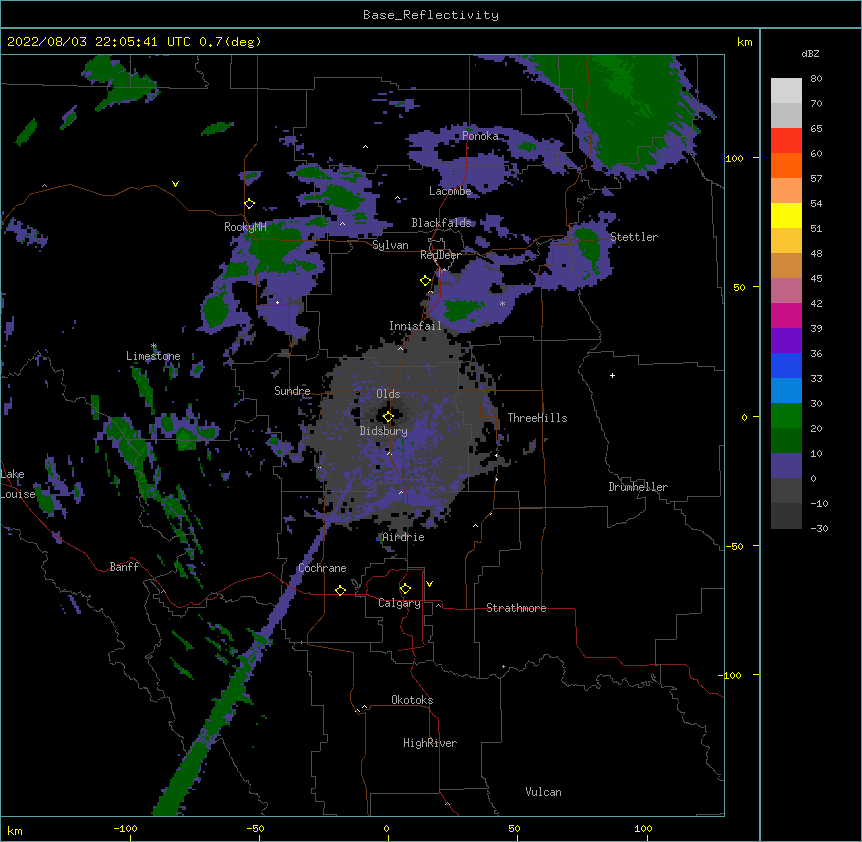Click the Lake Louise label
The height and width of the screenshot is (842, 862).
(x=18, y=484)
